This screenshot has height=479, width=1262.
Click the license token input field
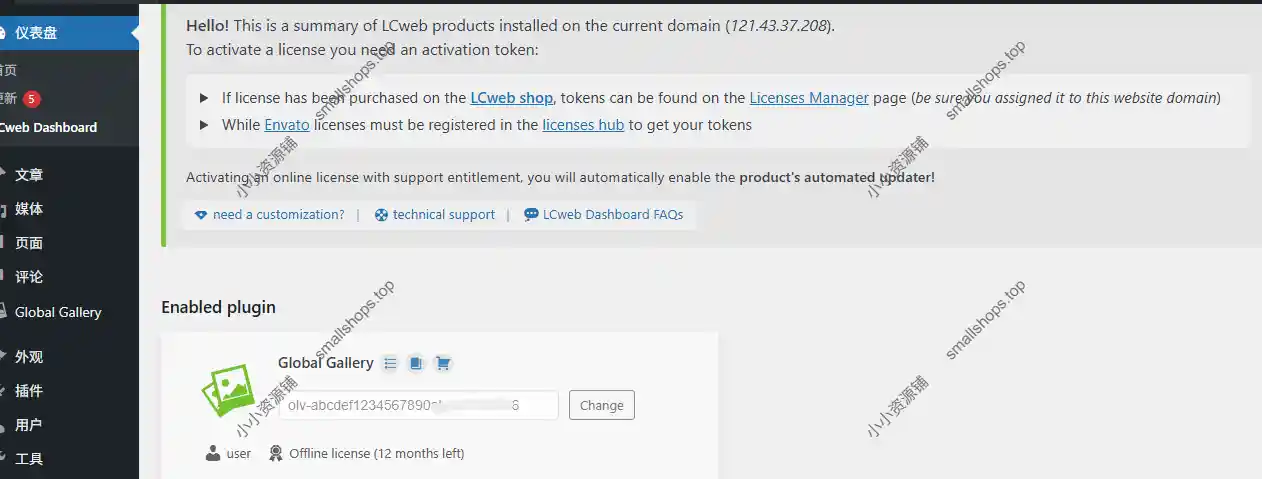tap(418, 405)
